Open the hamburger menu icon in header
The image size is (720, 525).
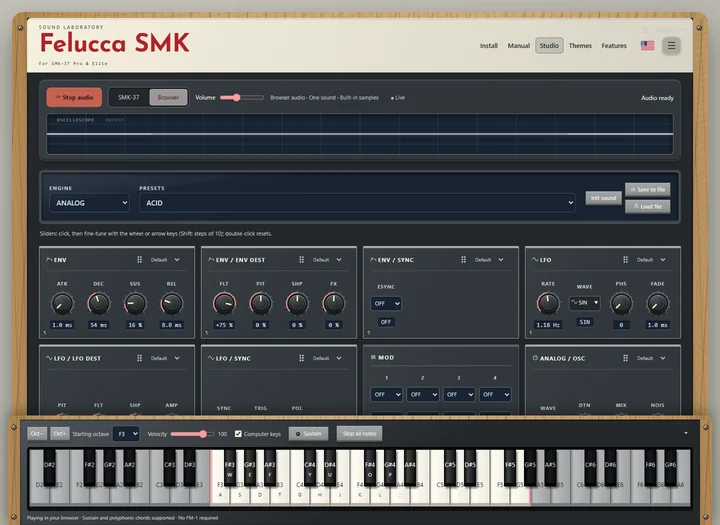[x=671, y=45]
